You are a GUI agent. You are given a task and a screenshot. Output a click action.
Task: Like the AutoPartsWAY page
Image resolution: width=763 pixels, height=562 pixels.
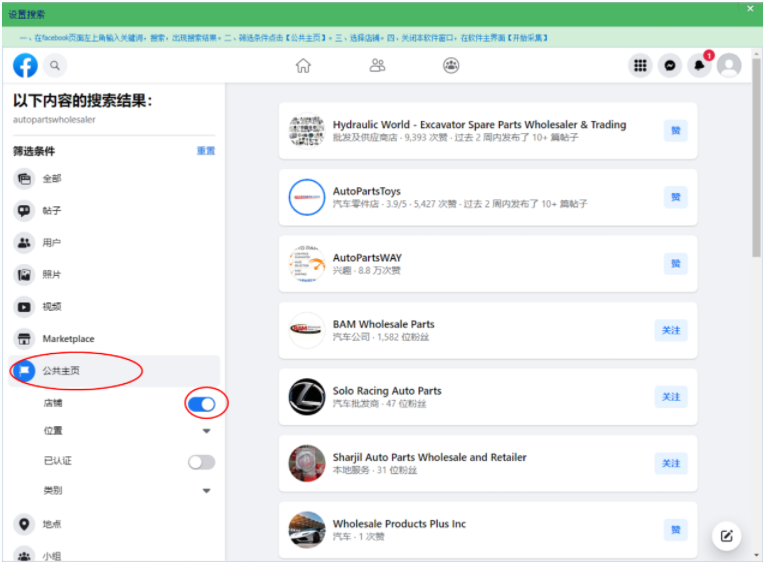tap(676, 264)
